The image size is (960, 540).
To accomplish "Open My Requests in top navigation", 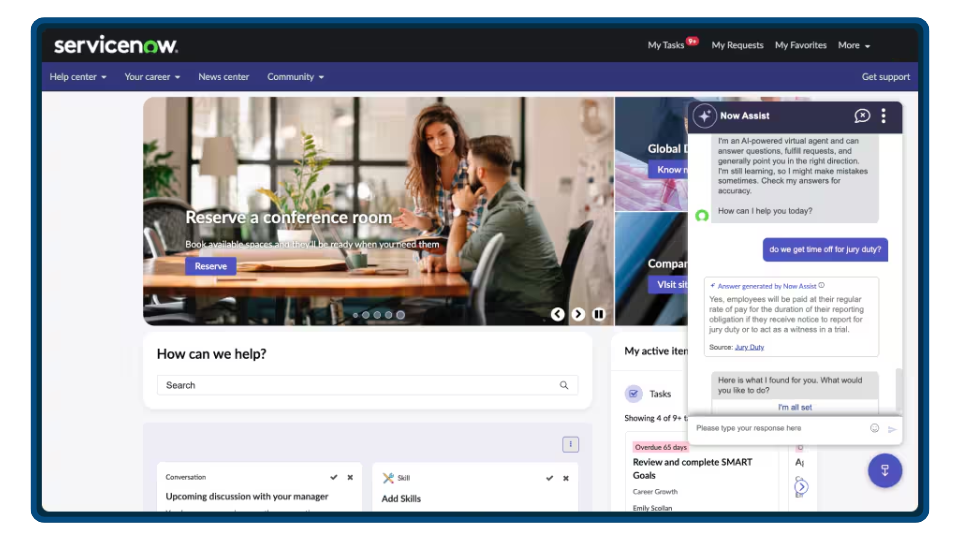I will pos(737,45).
